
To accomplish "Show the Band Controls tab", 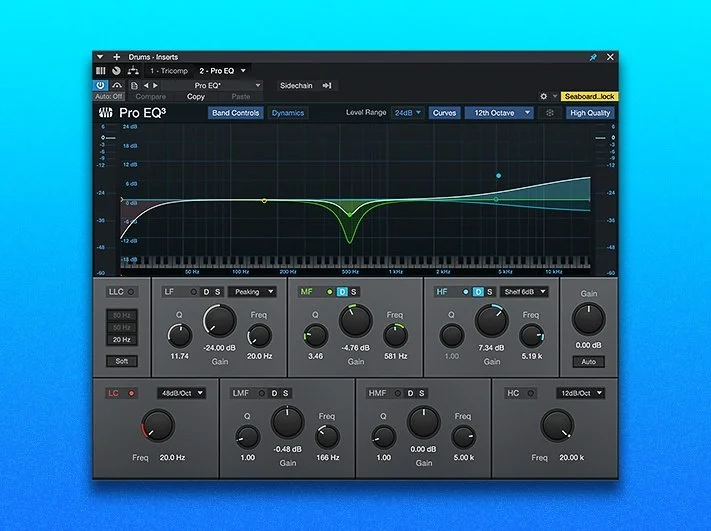I will [235, 113].
